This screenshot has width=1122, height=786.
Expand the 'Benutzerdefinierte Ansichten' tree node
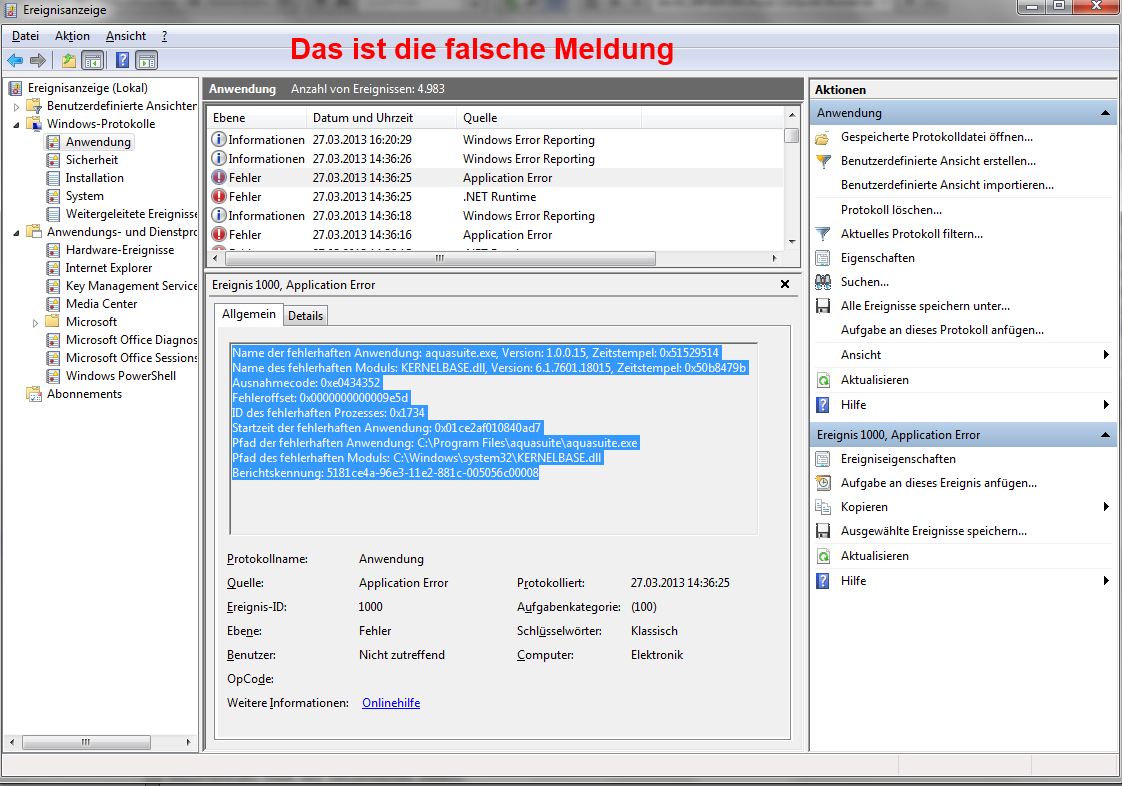[x=16, y=106]
